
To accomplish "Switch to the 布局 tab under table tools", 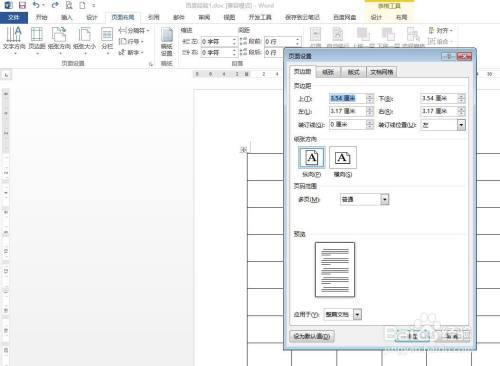I will [401, 17].
